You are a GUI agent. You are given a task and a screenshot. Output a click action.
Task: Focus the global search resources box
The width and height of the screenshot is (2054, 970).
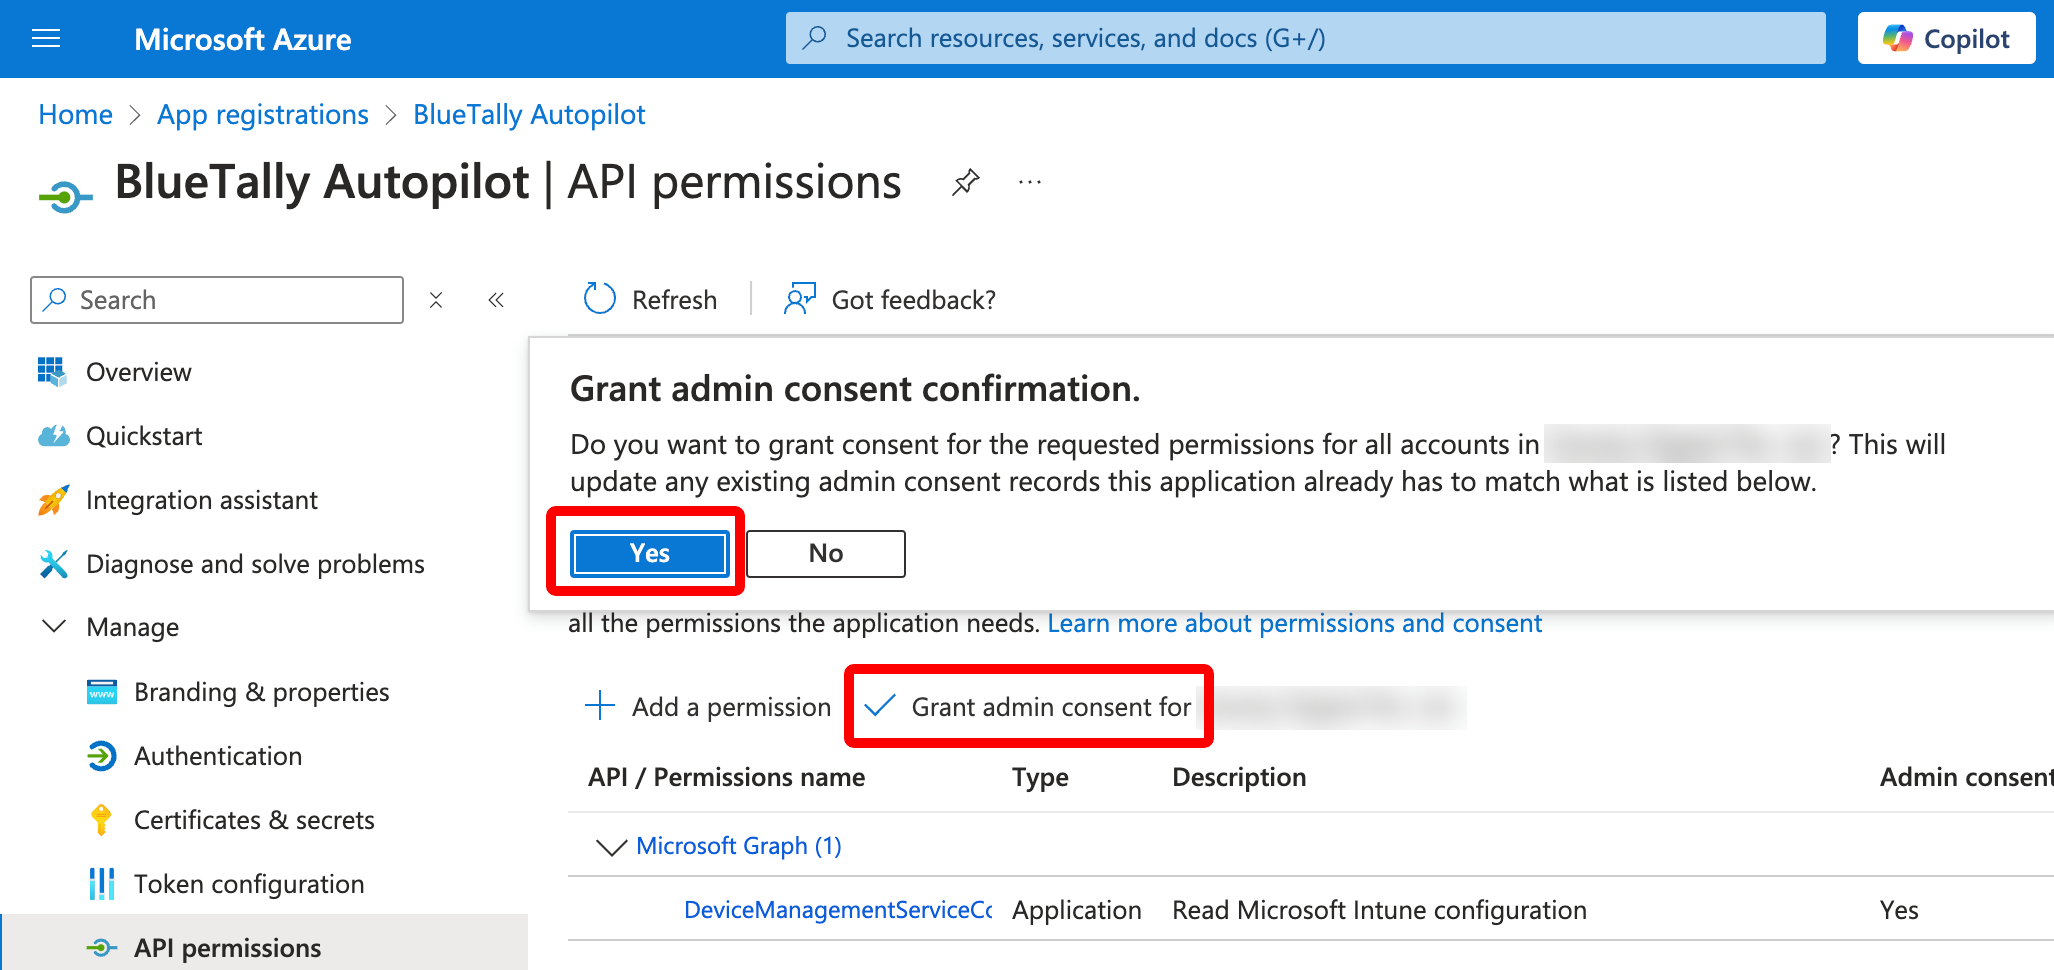(x=1305, y=38)
